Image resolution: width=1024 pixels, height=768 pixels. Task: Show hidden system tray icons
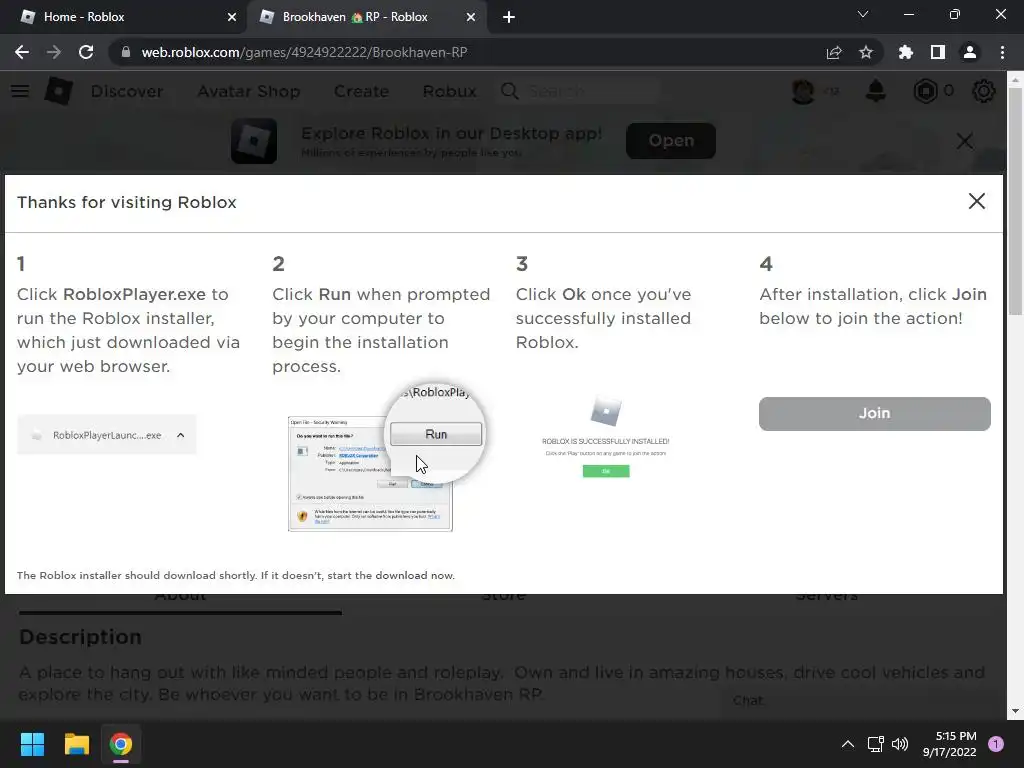tap(848, 744)
